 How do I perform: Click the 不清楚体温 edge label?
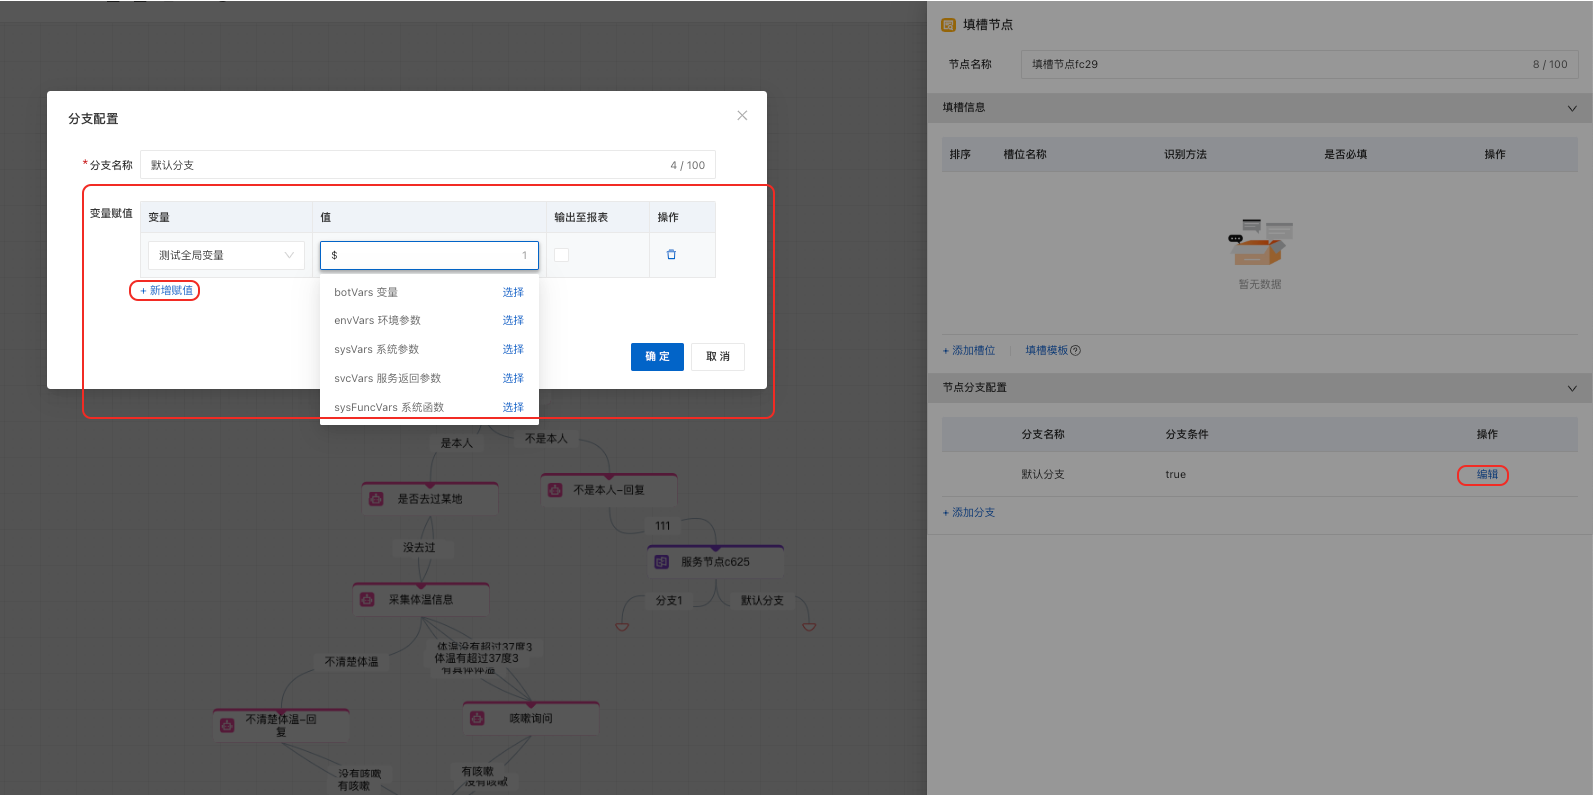point(352,662)
